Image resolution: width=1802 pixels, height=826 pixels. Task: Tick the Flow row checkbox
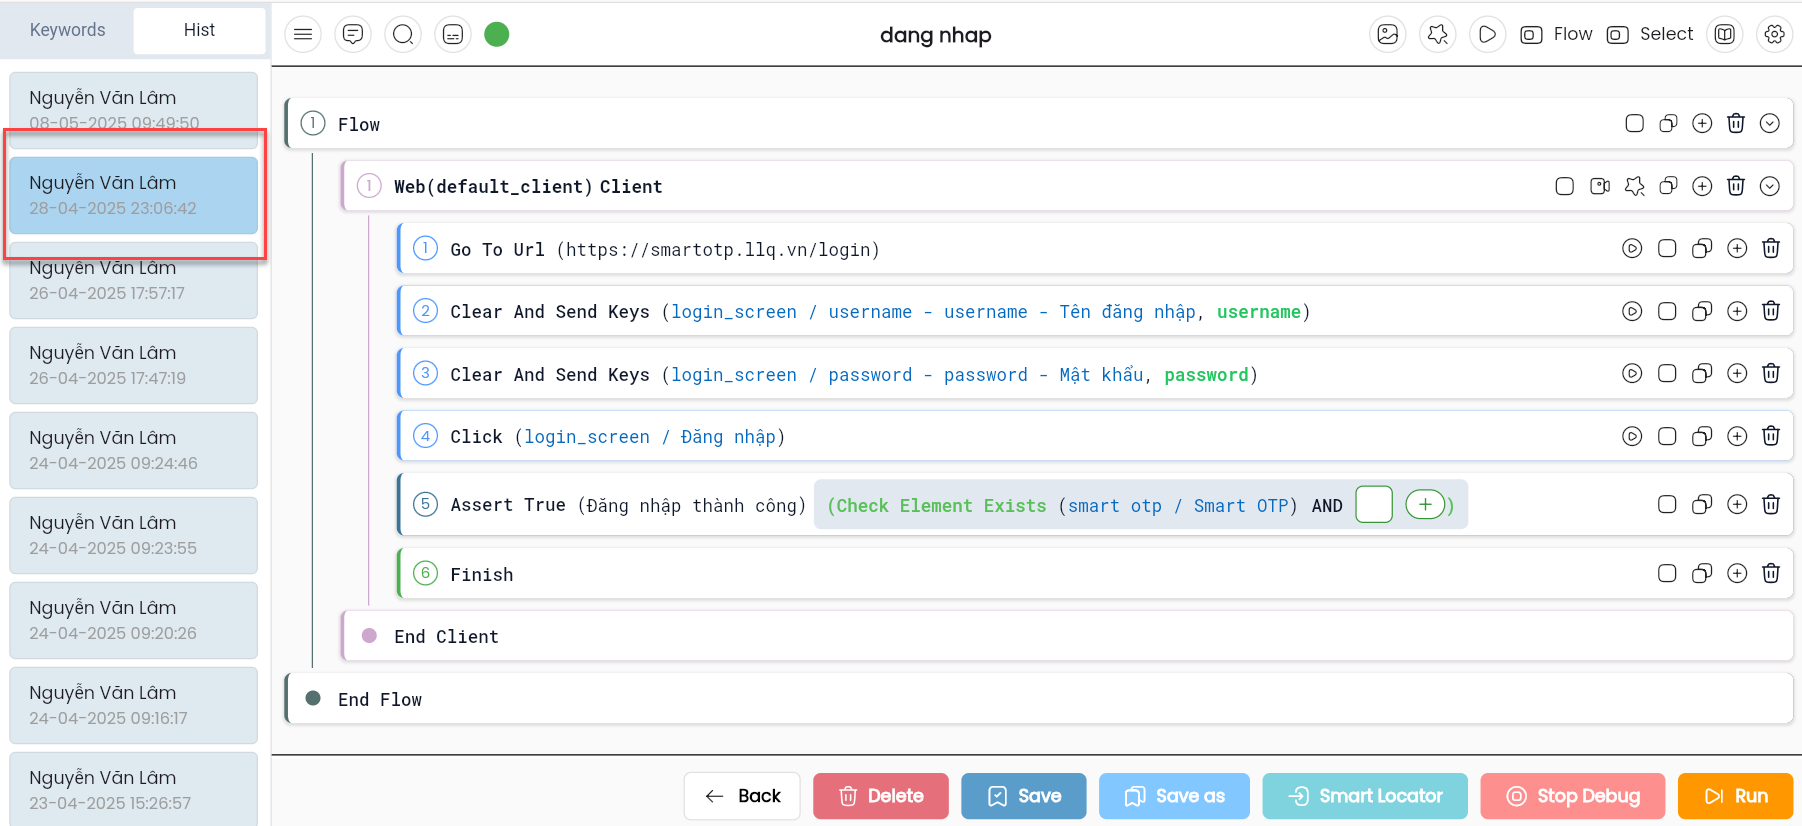(1635, 123)
